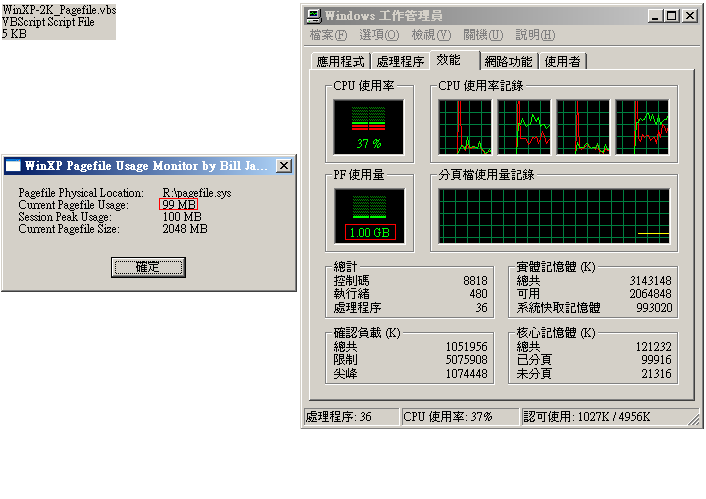The width and height of the screenshot is (706, 499).
Task: Click the R:\pagefile.sys location value
Action: click(x=197, y=193)
